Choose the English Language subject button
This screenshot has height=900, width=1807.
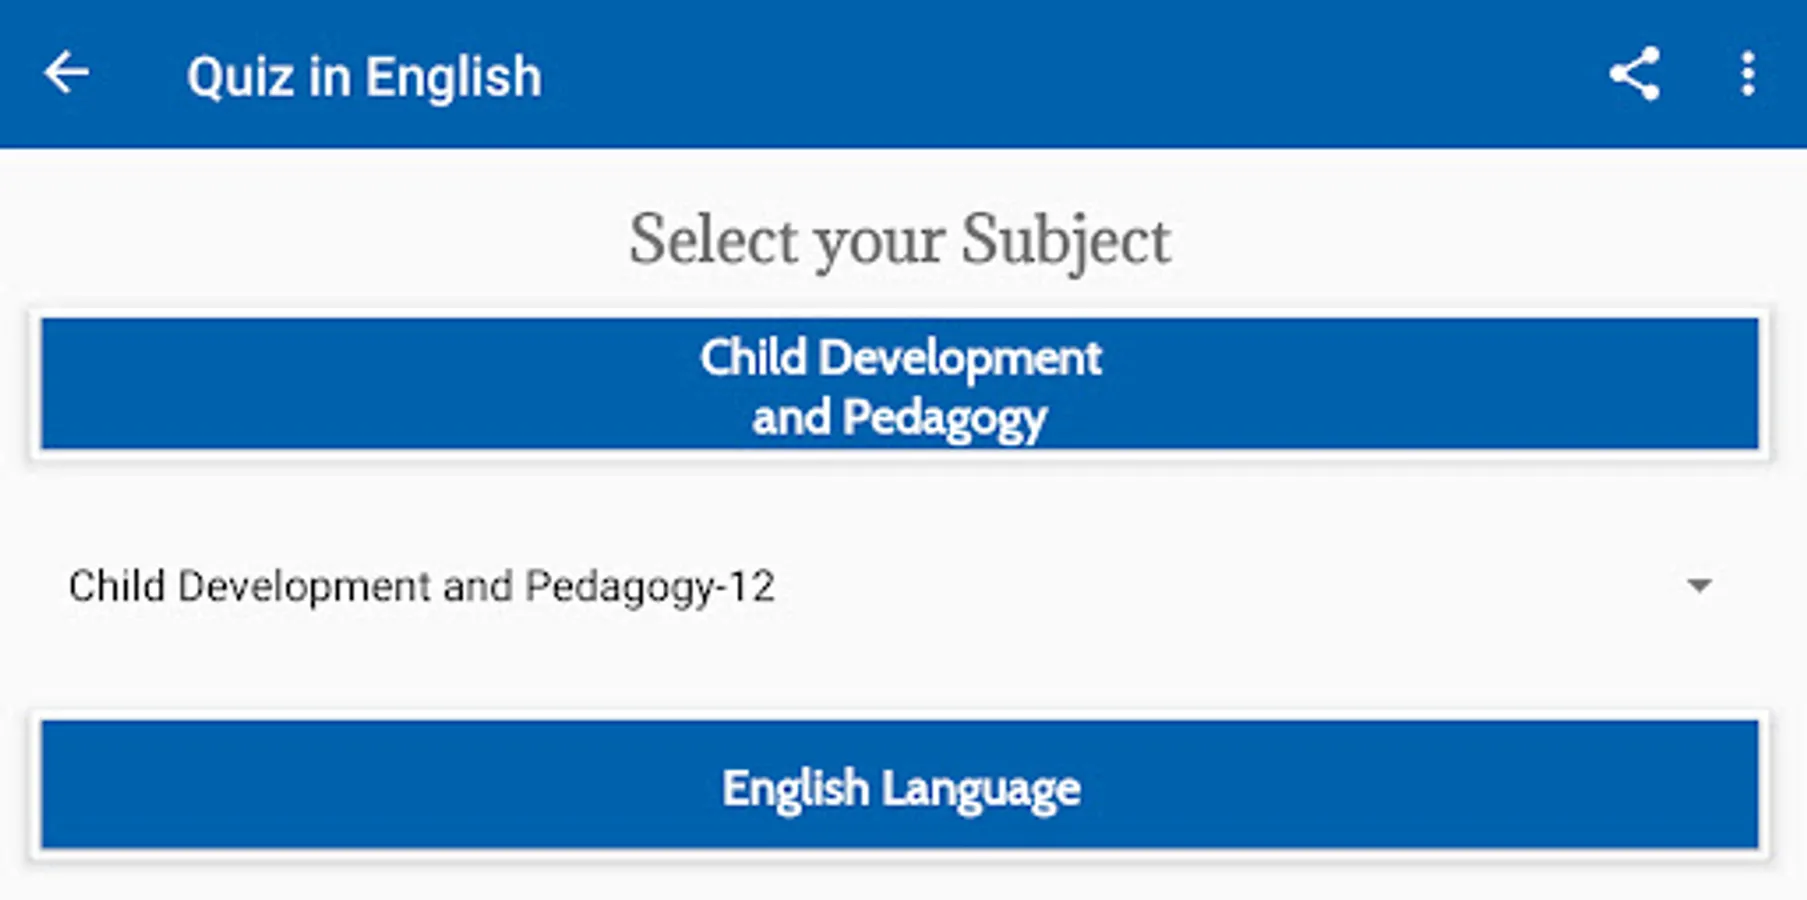pos(899,786)
